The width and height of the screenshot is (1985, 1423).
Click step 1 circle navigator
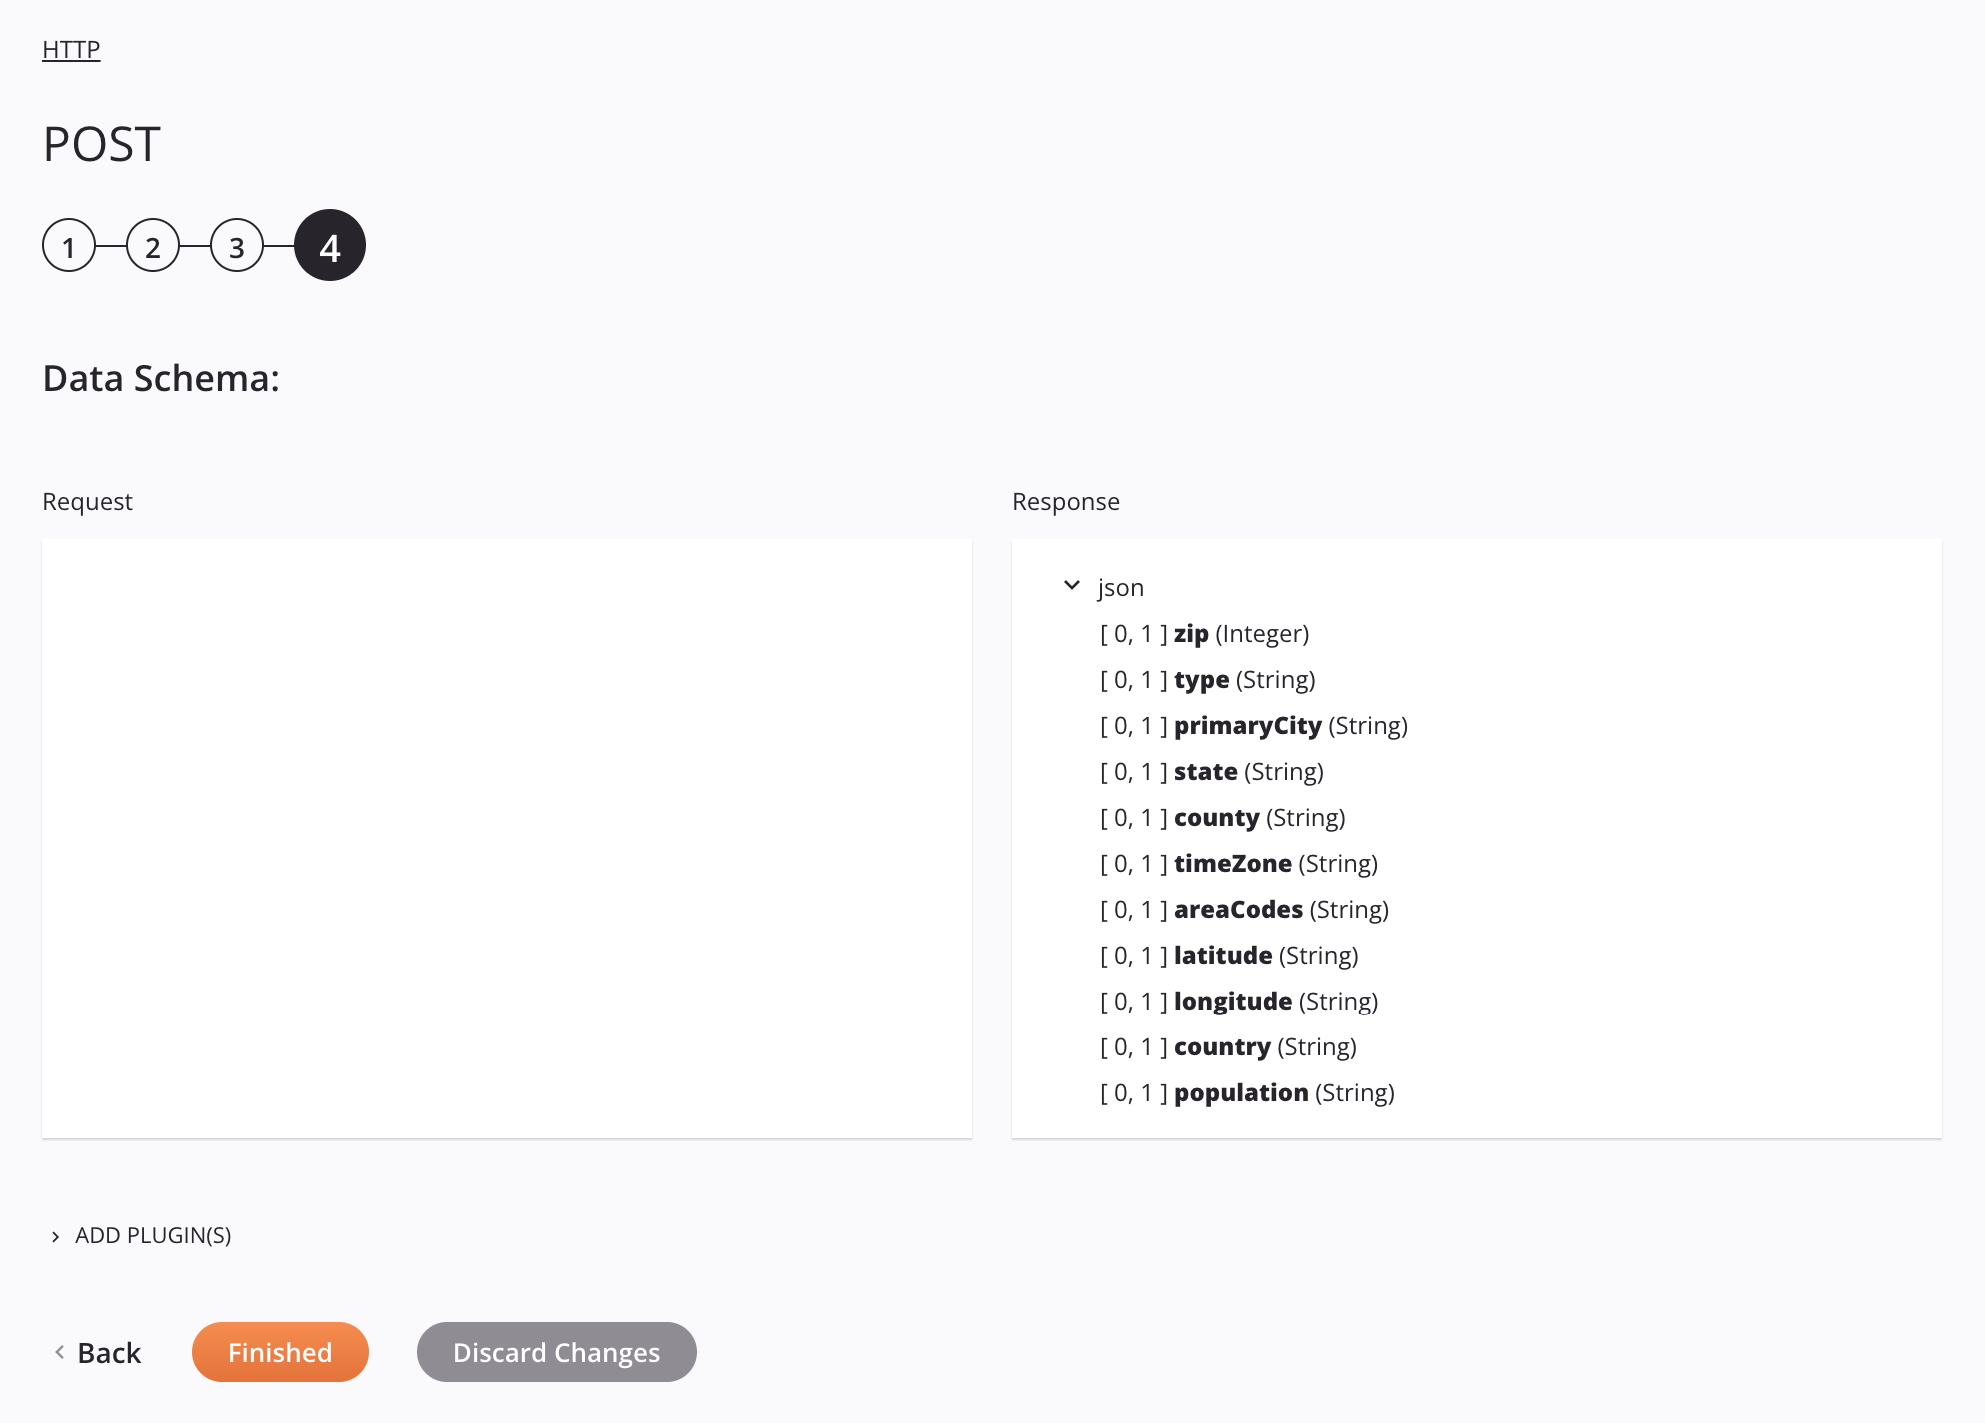click(69, 245)
